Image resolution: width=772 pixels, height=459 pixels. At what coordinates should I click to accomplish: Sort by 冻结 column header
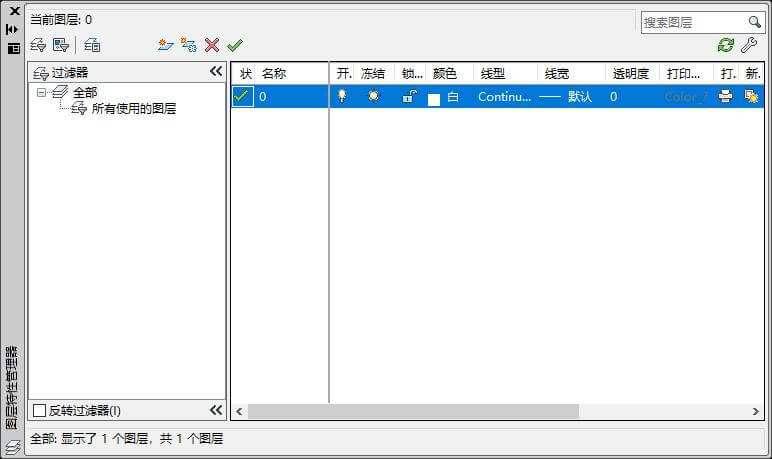pyautogui.click(x=374, y=73)
